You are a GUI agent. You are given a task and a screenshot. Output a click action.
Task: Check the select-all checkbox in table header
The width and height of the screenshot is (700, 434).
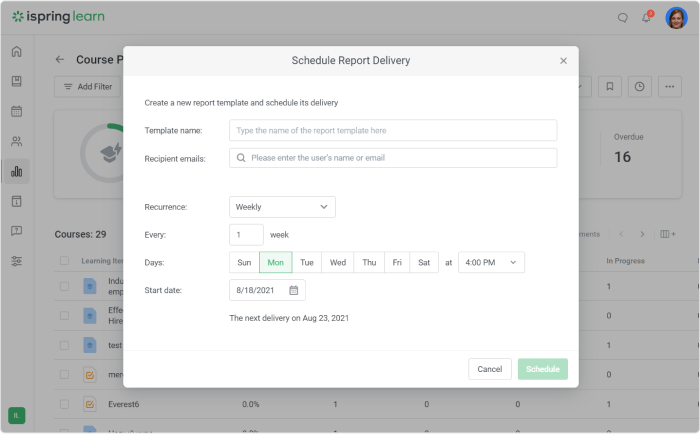point(64,261)
